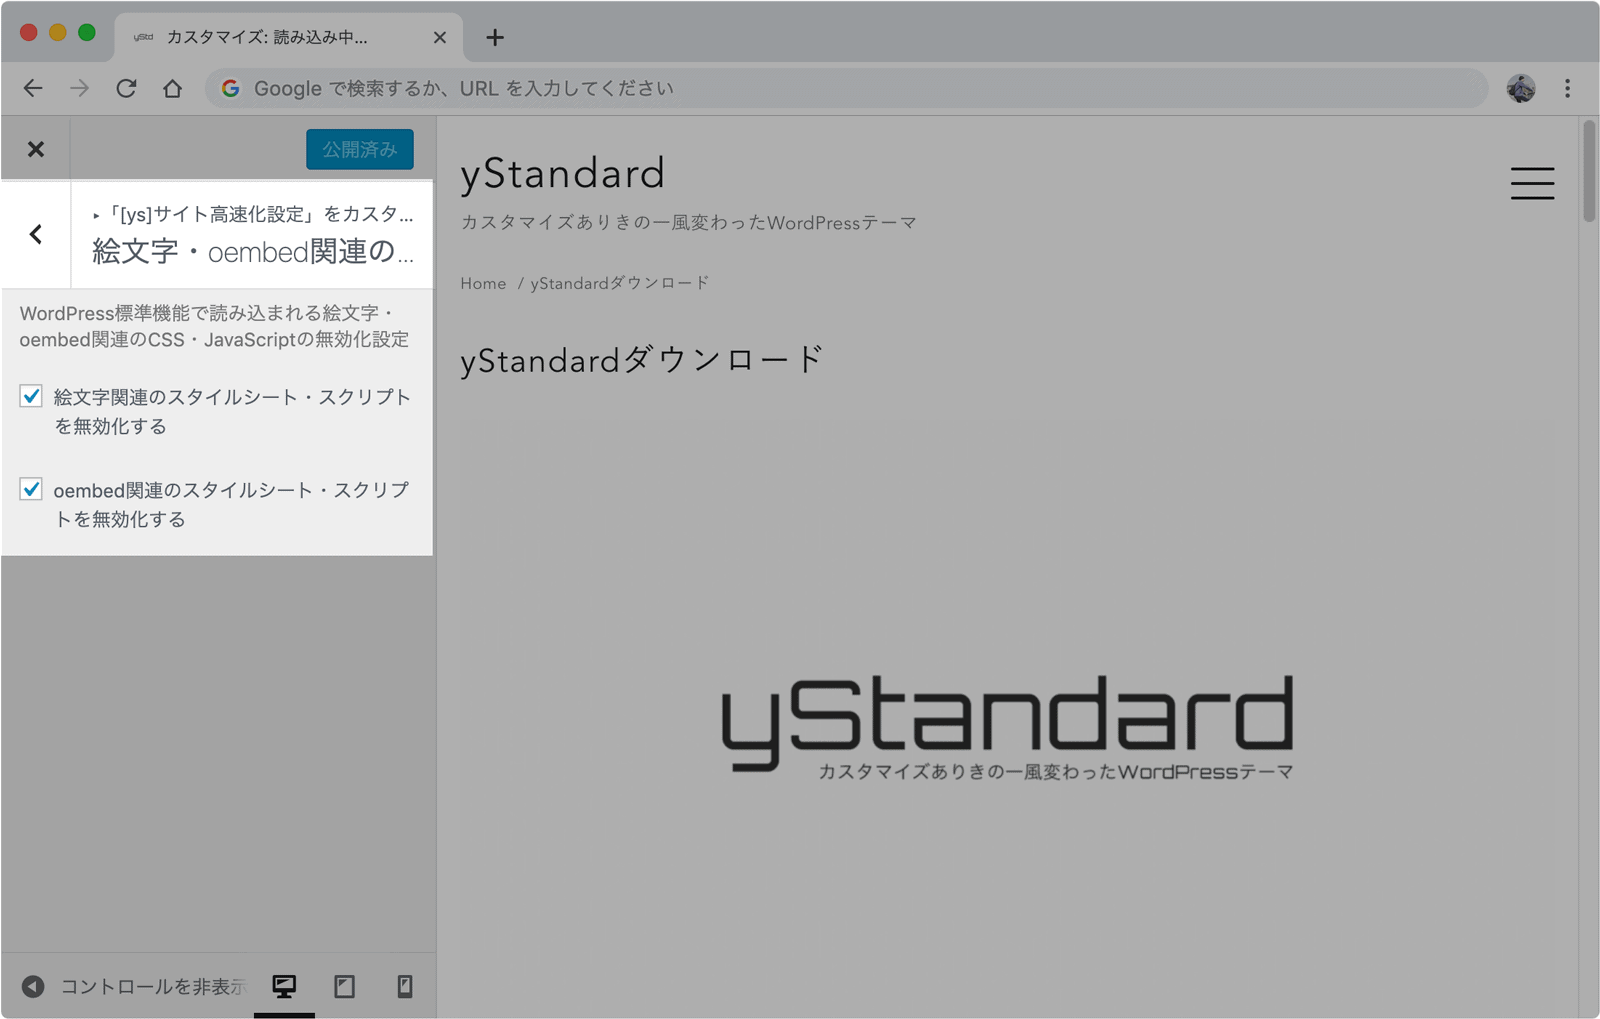Hide controls with the collapse arrow icon
The height and width of the screenshot is (1019, 1600).
[33, 987]
